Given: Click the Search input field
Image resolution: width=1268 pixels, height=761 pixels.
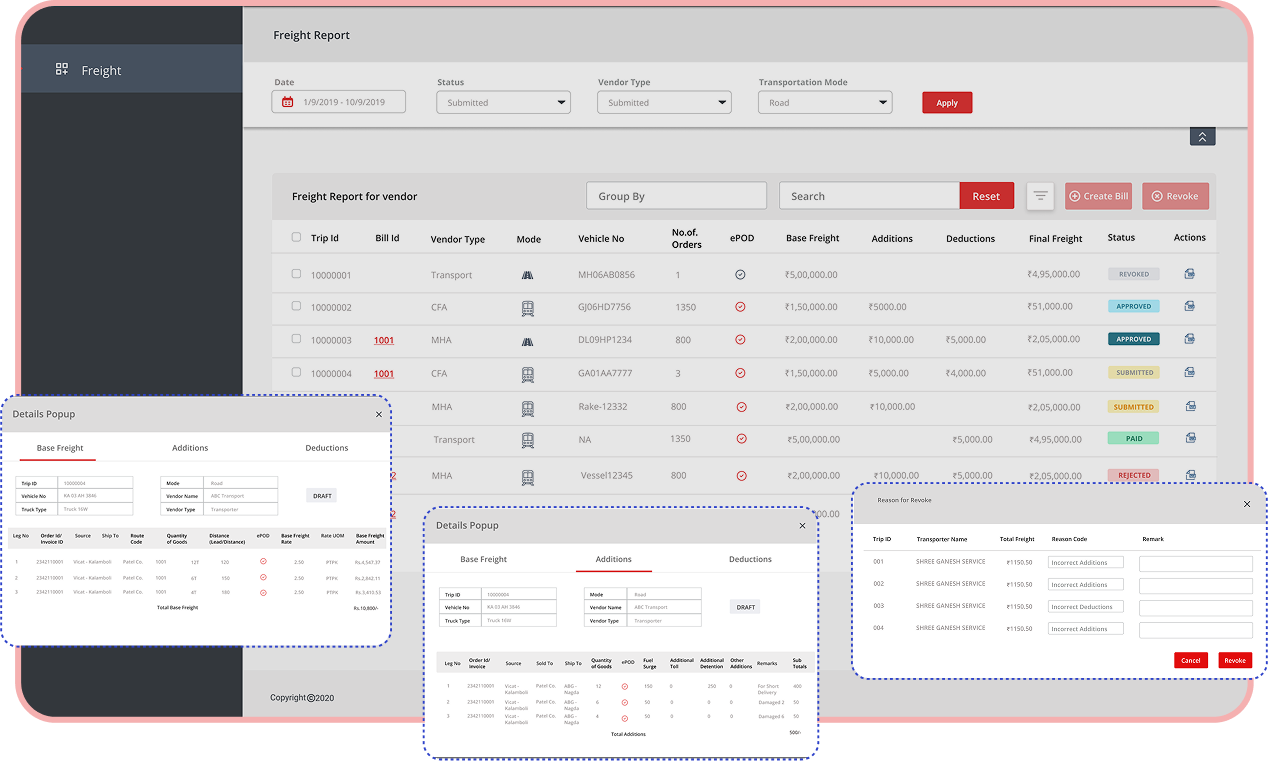Looking at the screenshot, I should coord(868,196).
